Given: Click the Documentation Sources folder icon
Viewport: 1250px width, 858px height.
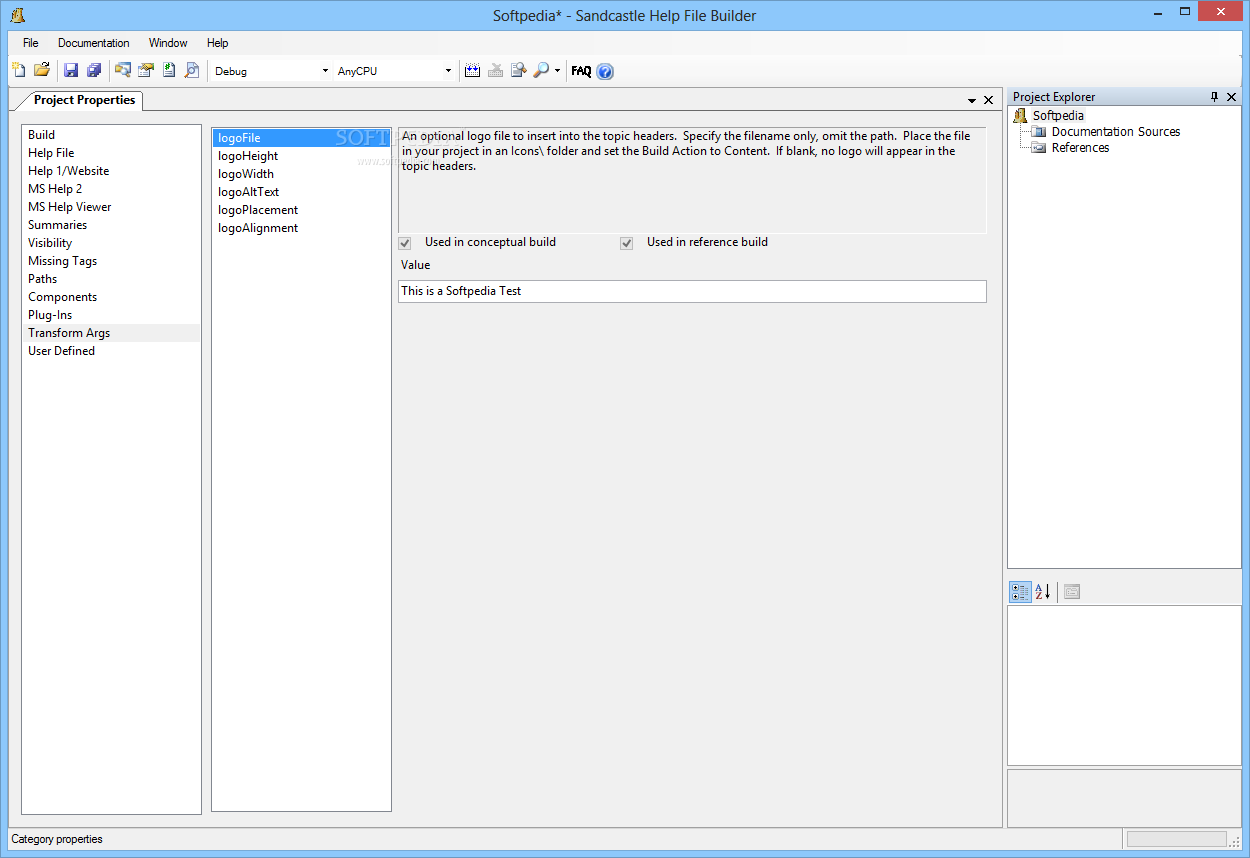Looking at the screenshot, I should coord(1039,132).
